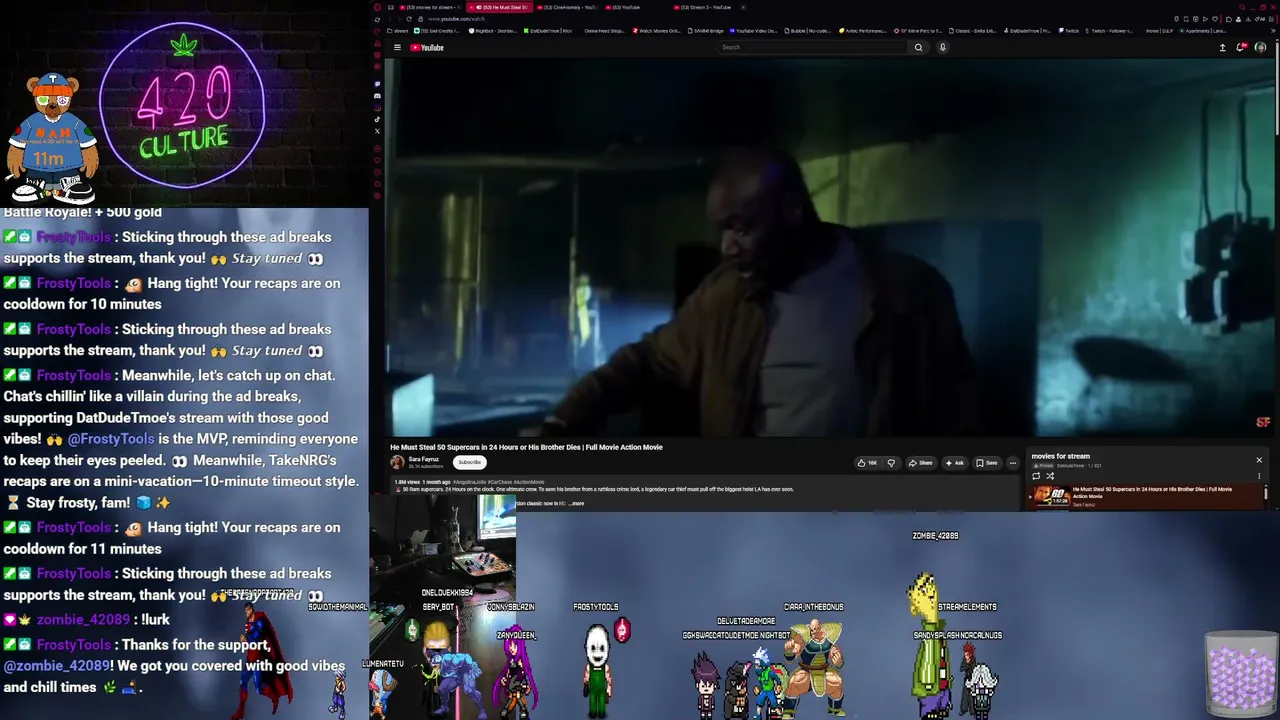This screenshot has height=720, width=1280.
Task: Open X (Twitter) from the browser sidebar
Action: tap(377, 131)
